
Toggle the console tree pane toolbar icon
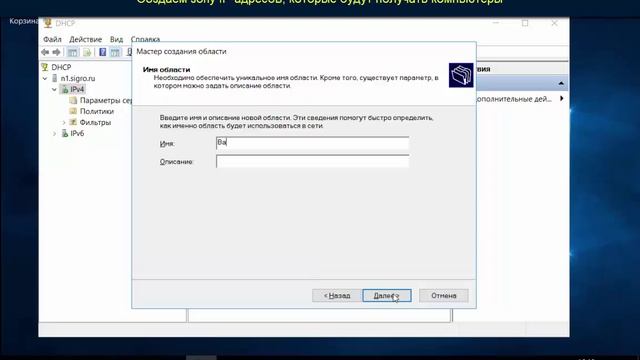[x=73, y=52]
